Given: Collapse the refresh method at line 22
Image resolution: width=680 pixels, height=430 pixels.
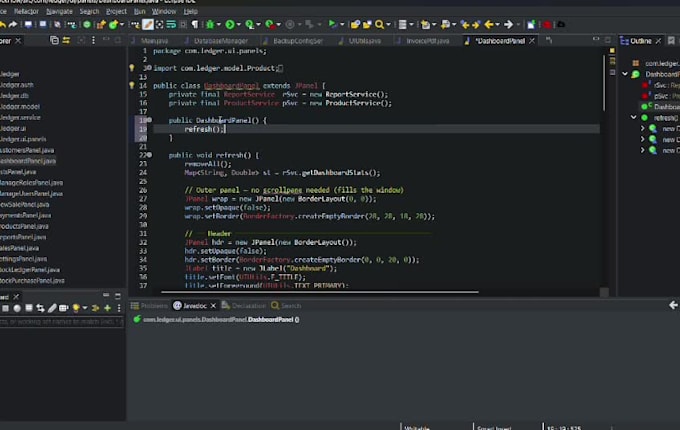Looking at the screenshot, I should point(149,155).
